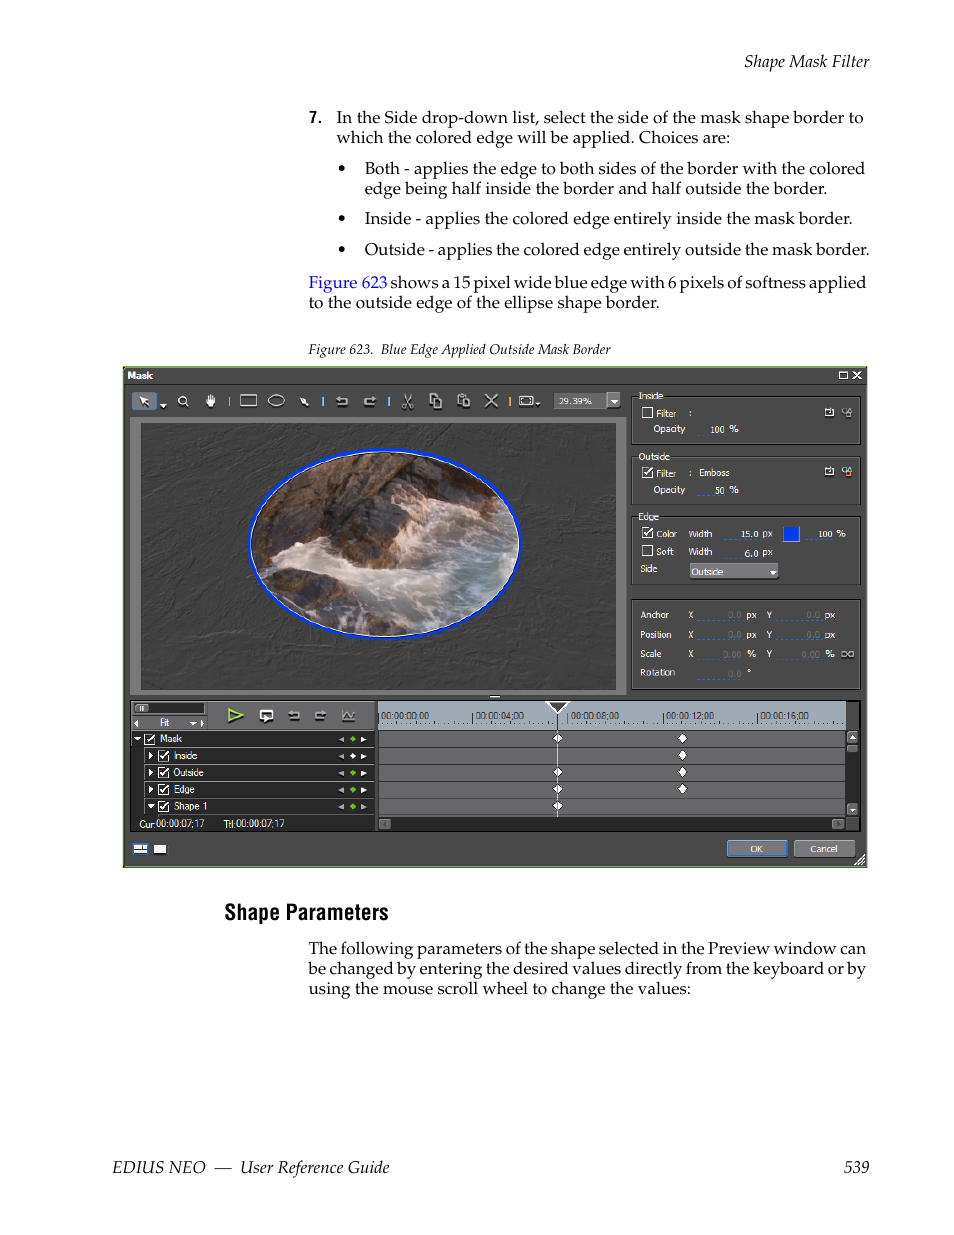The image size is (954, 1235).
Task: Click the 29.39% zoom value field
Action: pyautogui.click(x=579, y=401)
